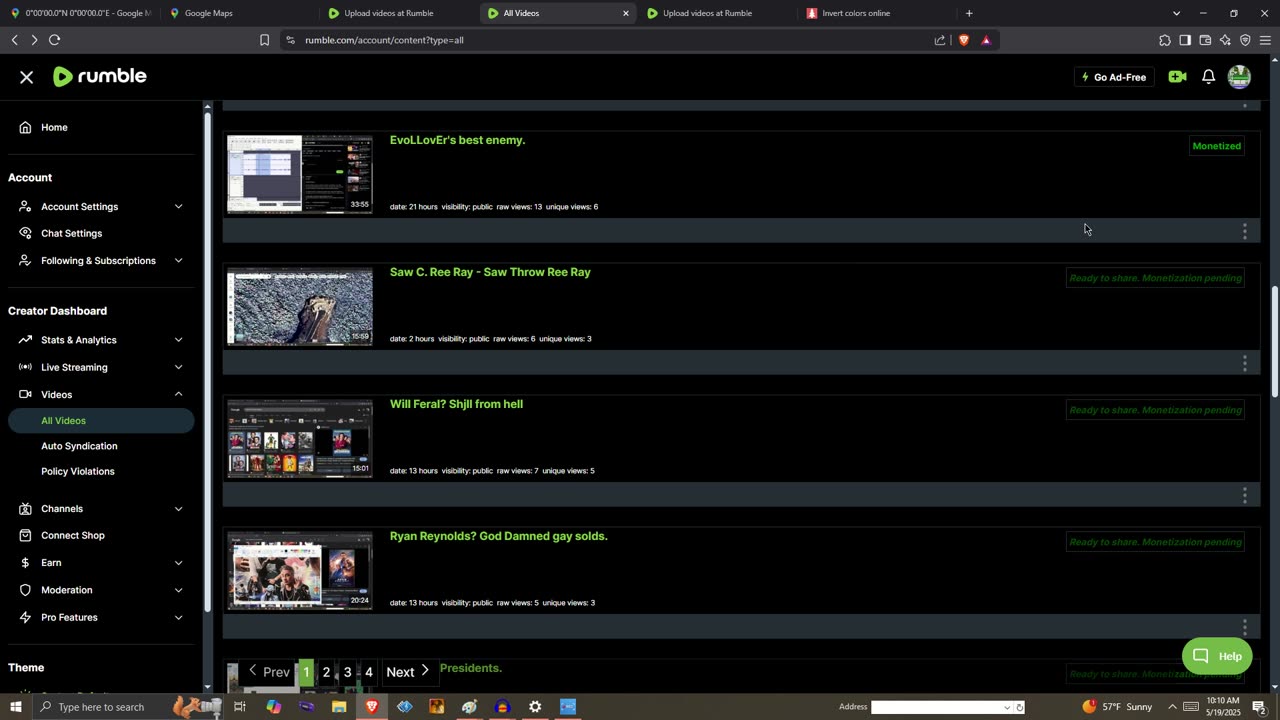
Task: Open the video titled EvoLLovEr's best enemy
Action: [457, 140]
